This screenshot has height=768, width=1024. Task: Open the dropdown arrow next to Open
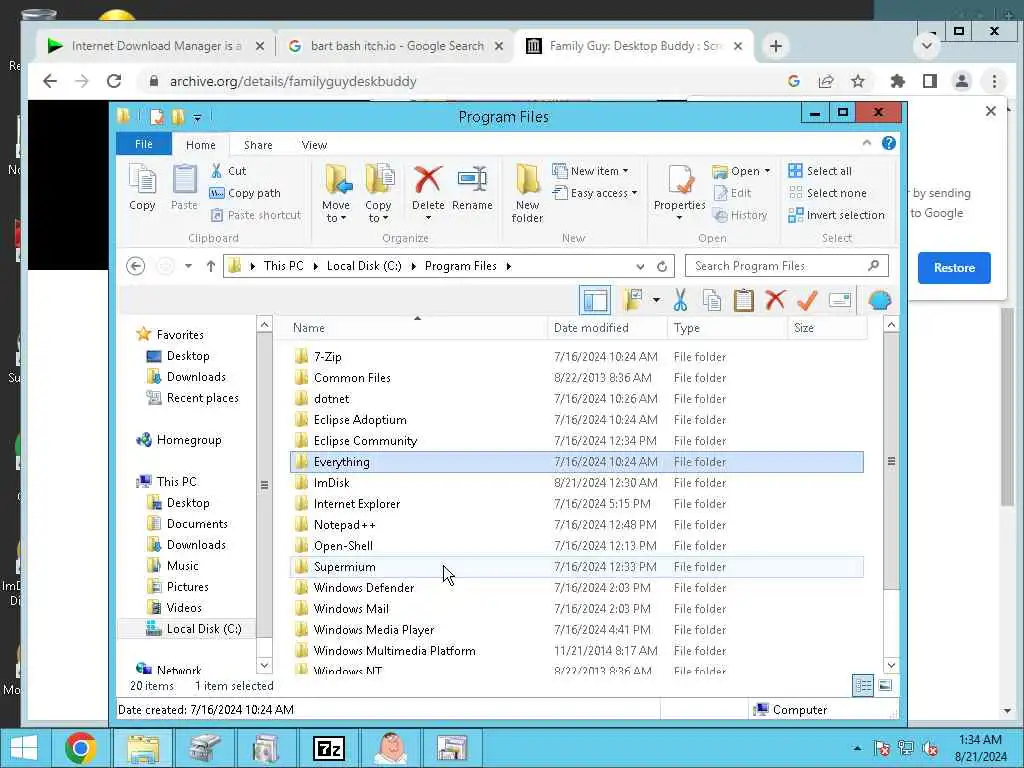[767, 171]
